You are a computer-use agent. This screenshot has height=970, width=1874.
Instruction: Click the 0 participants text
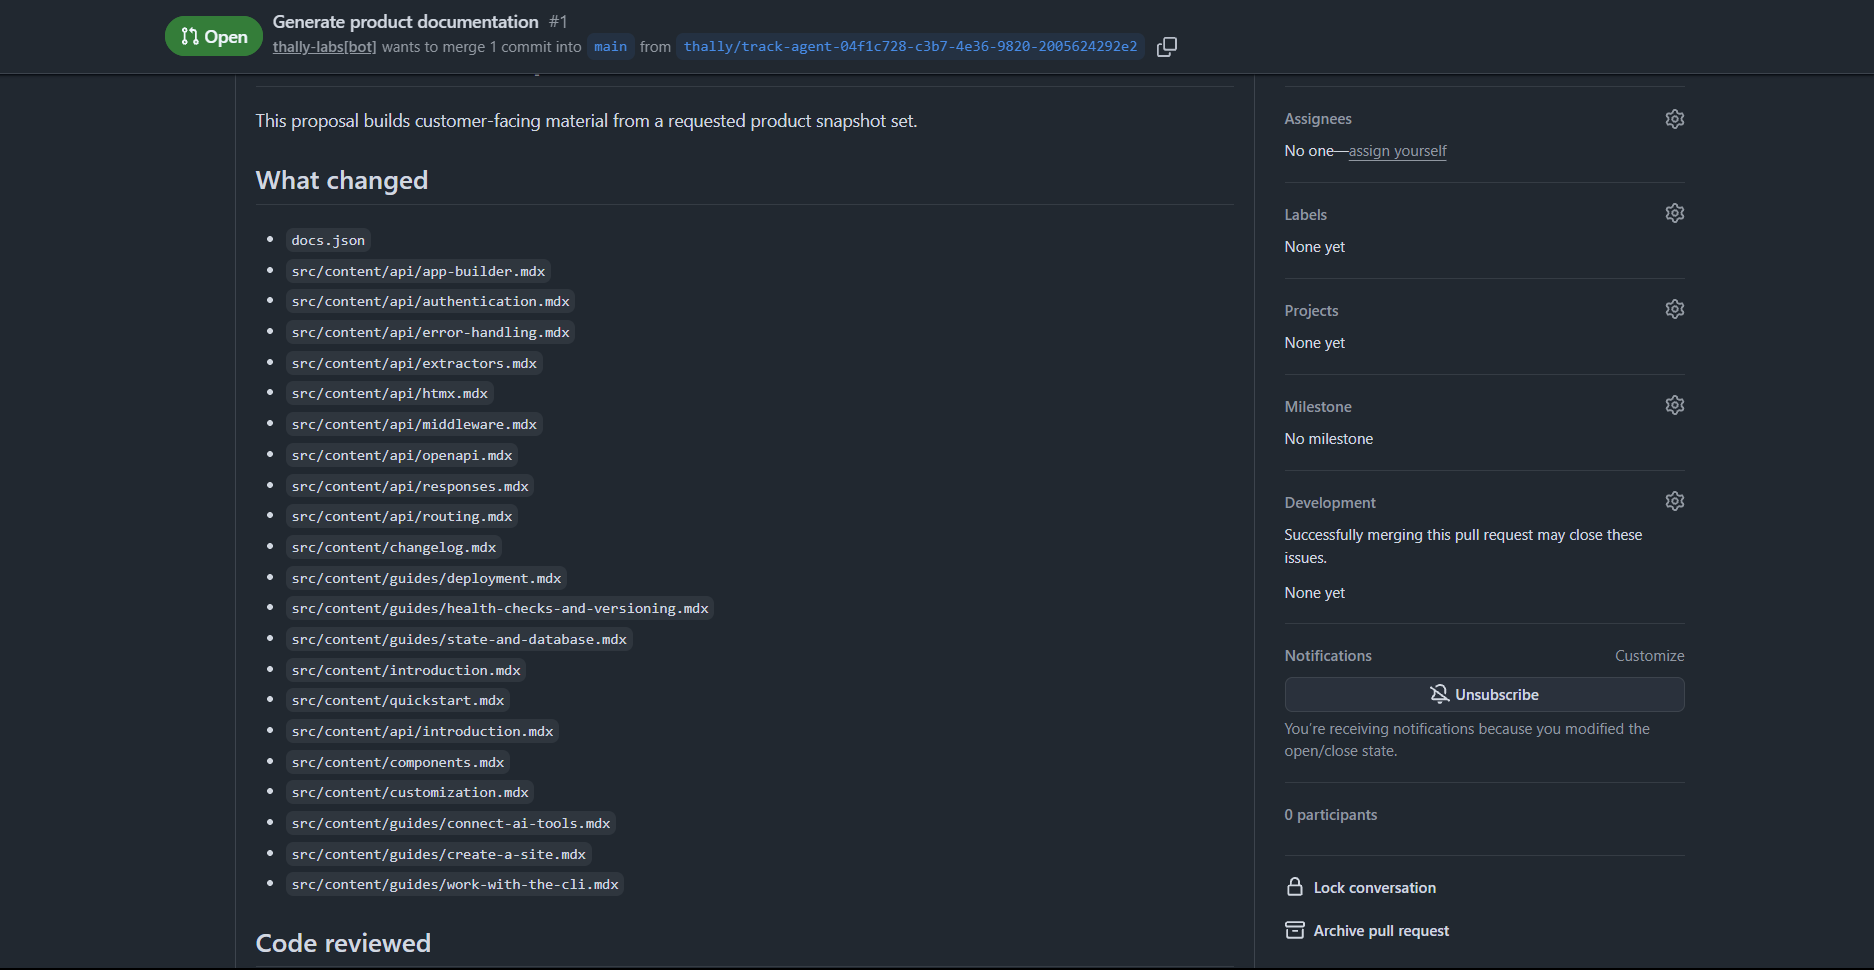(1331, 815)
